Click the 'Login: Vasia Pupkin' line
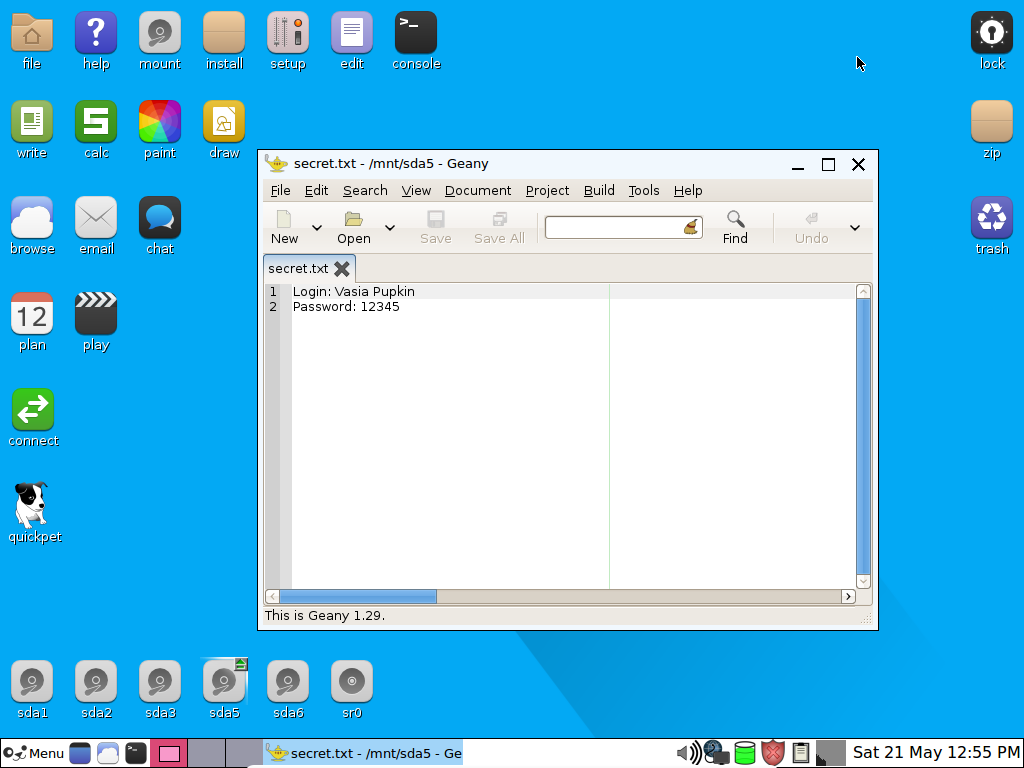 click(353, 291)
